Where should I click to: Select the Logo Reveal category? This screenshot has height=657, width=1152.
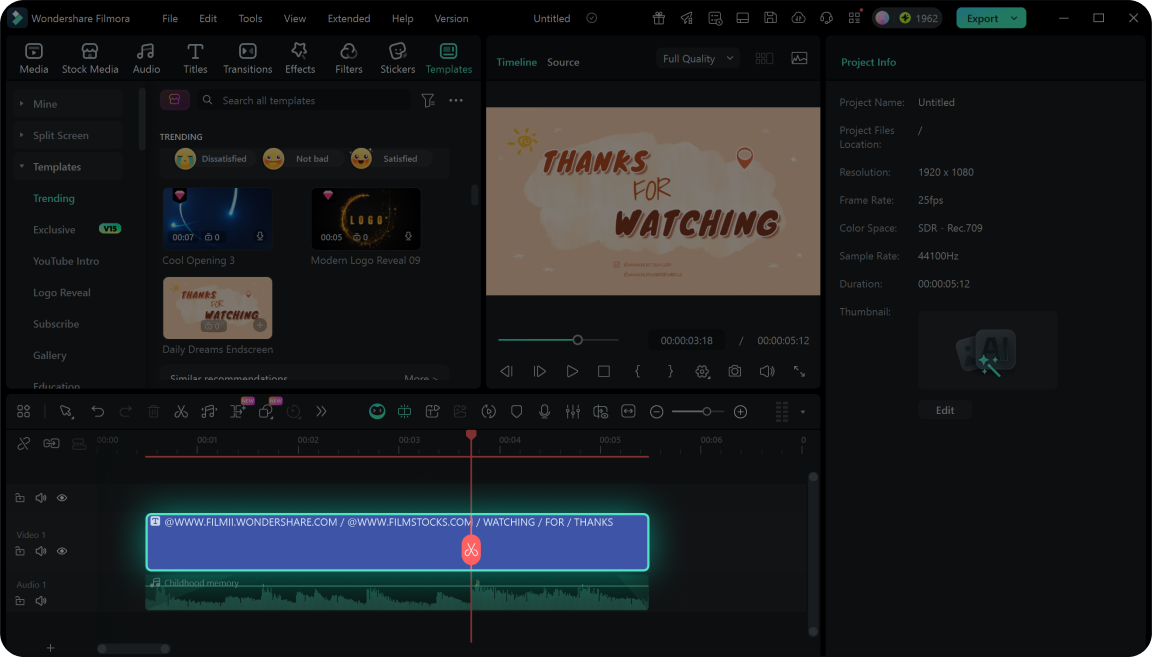[62, 292]
